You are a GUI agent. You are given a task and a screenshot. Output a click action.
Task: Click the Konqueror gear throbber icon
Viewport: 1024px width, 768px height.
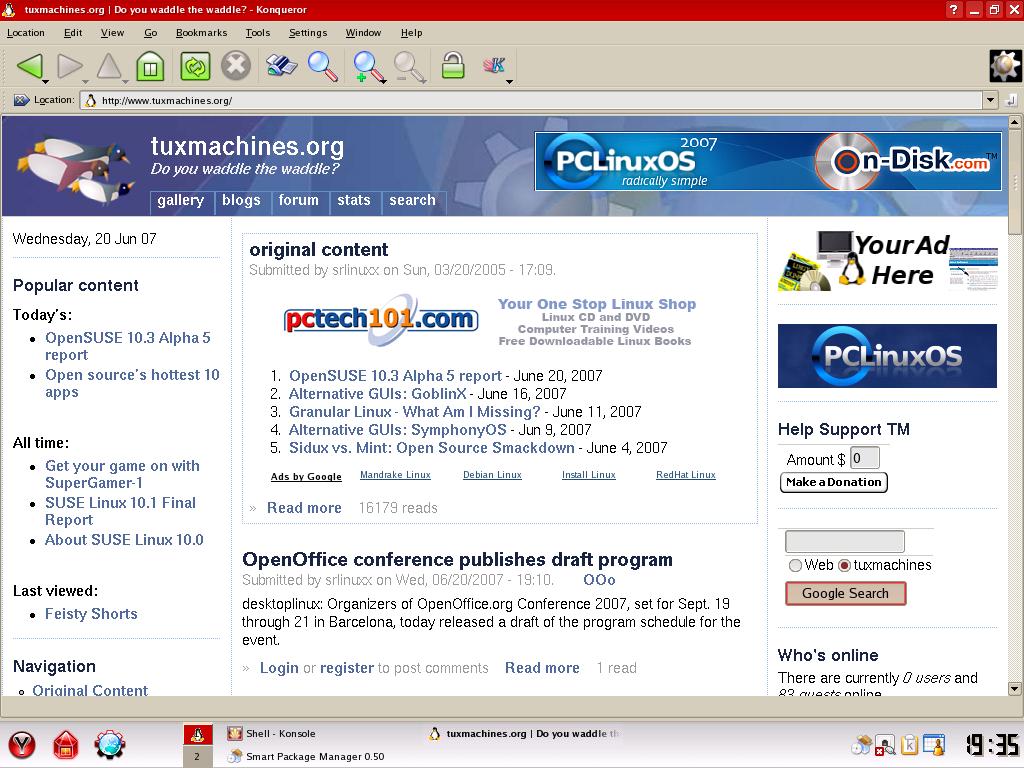pos(1004,65)
